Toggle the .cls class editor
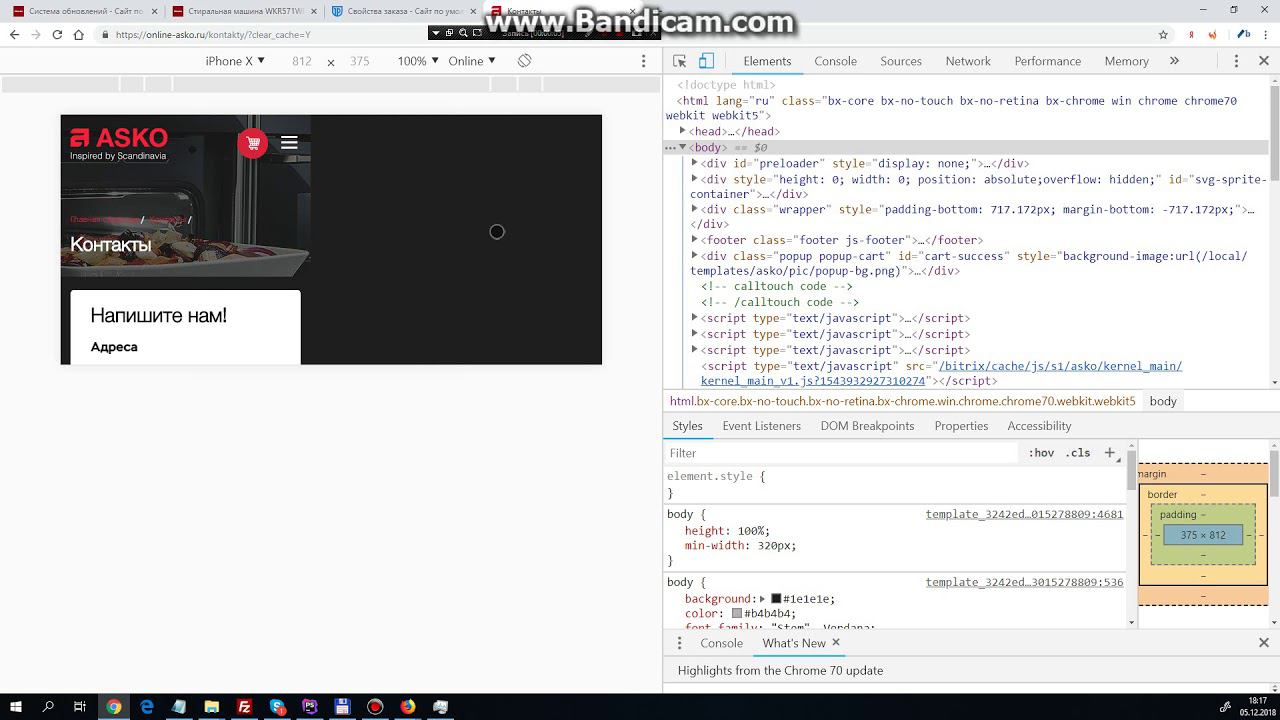The width and height of the screenshot is (1280, 720). click(x=1078, y=453)
